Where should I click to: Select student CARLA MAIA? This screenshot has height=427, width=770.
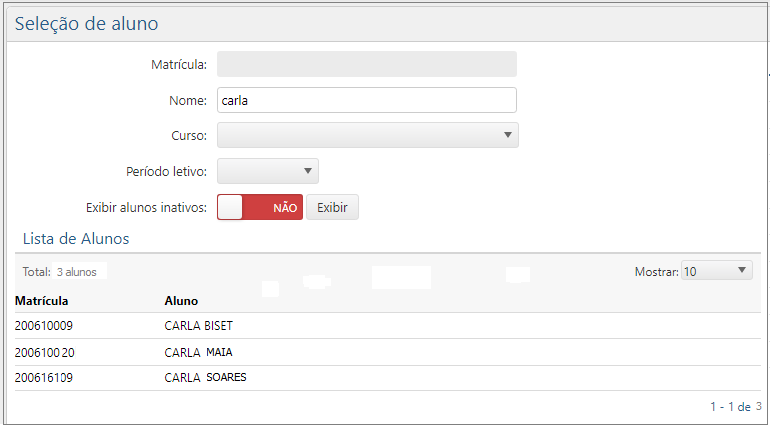point(198,352)
